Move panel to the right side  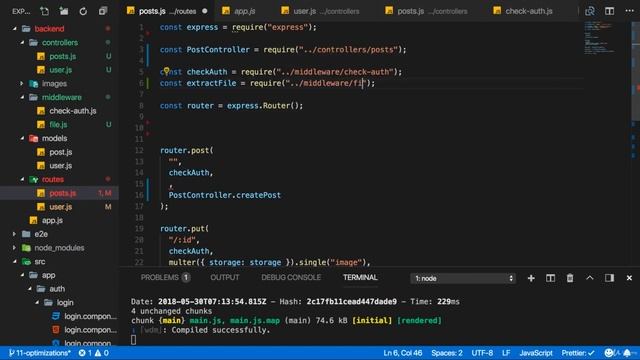[x=609, y=278]
